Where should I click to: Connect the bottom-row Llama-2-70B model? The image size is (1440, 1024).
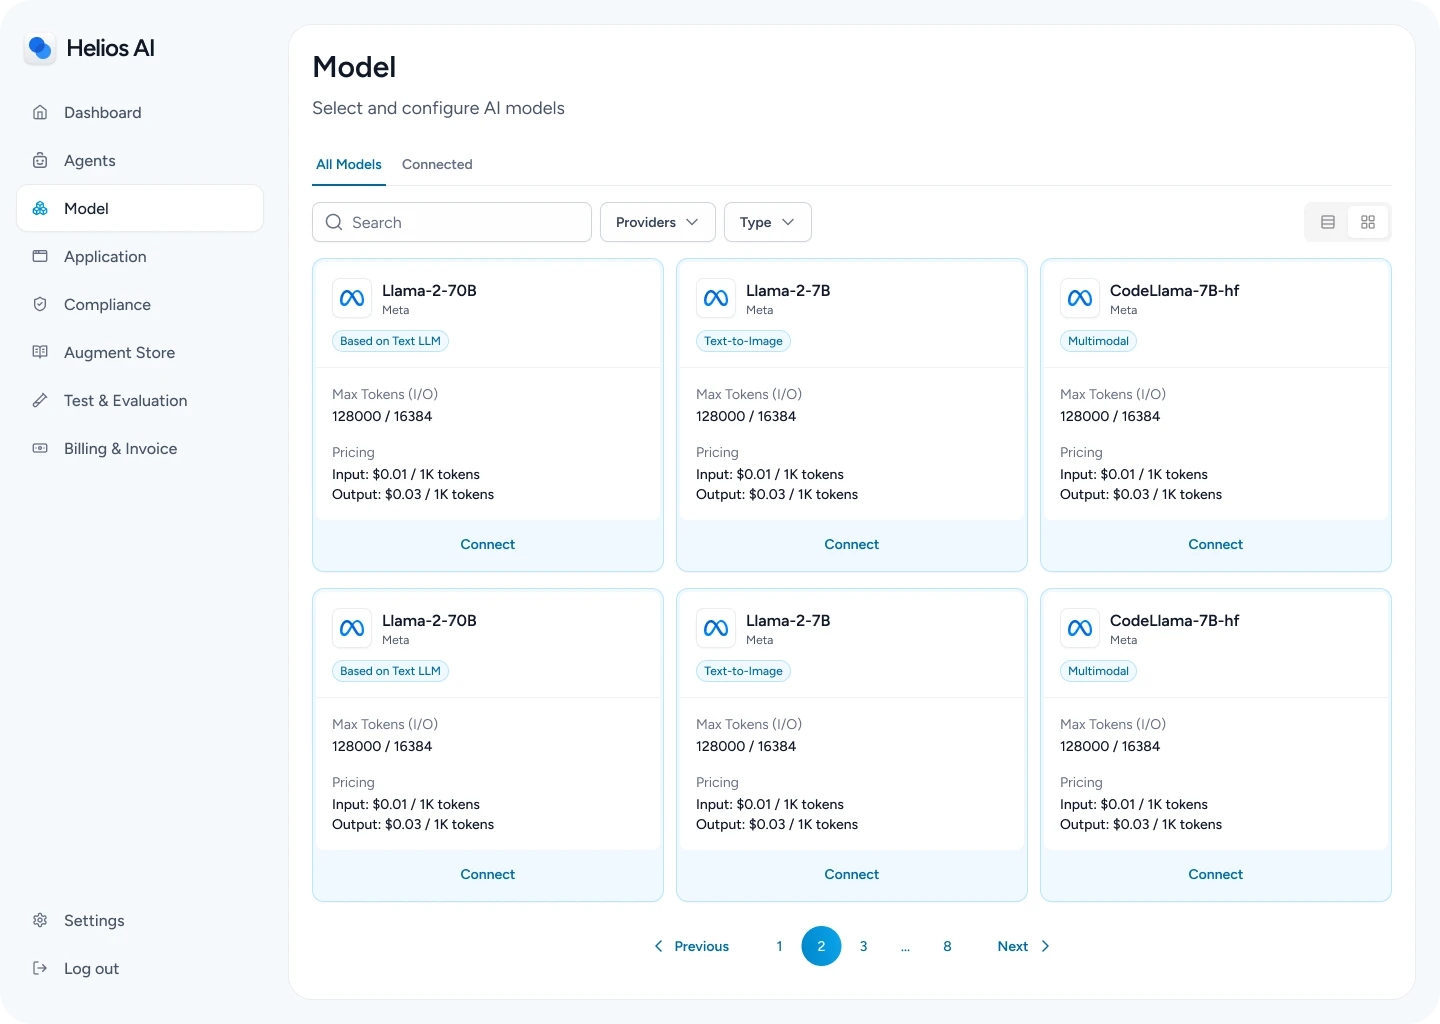[488, 874]
